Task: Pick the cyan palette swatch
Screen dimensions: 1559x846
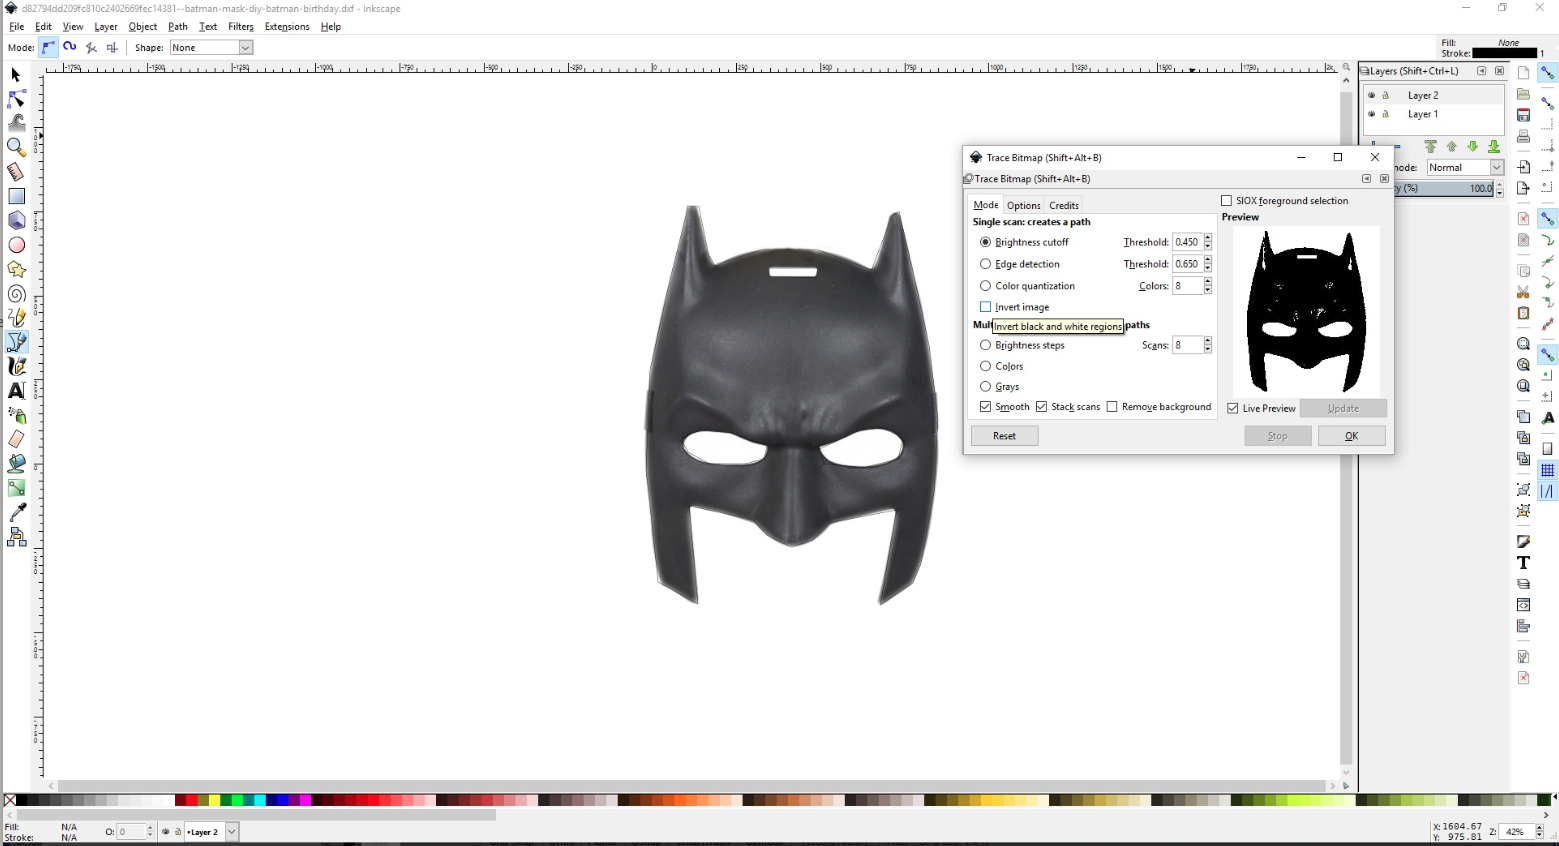Action: (259, 800)
